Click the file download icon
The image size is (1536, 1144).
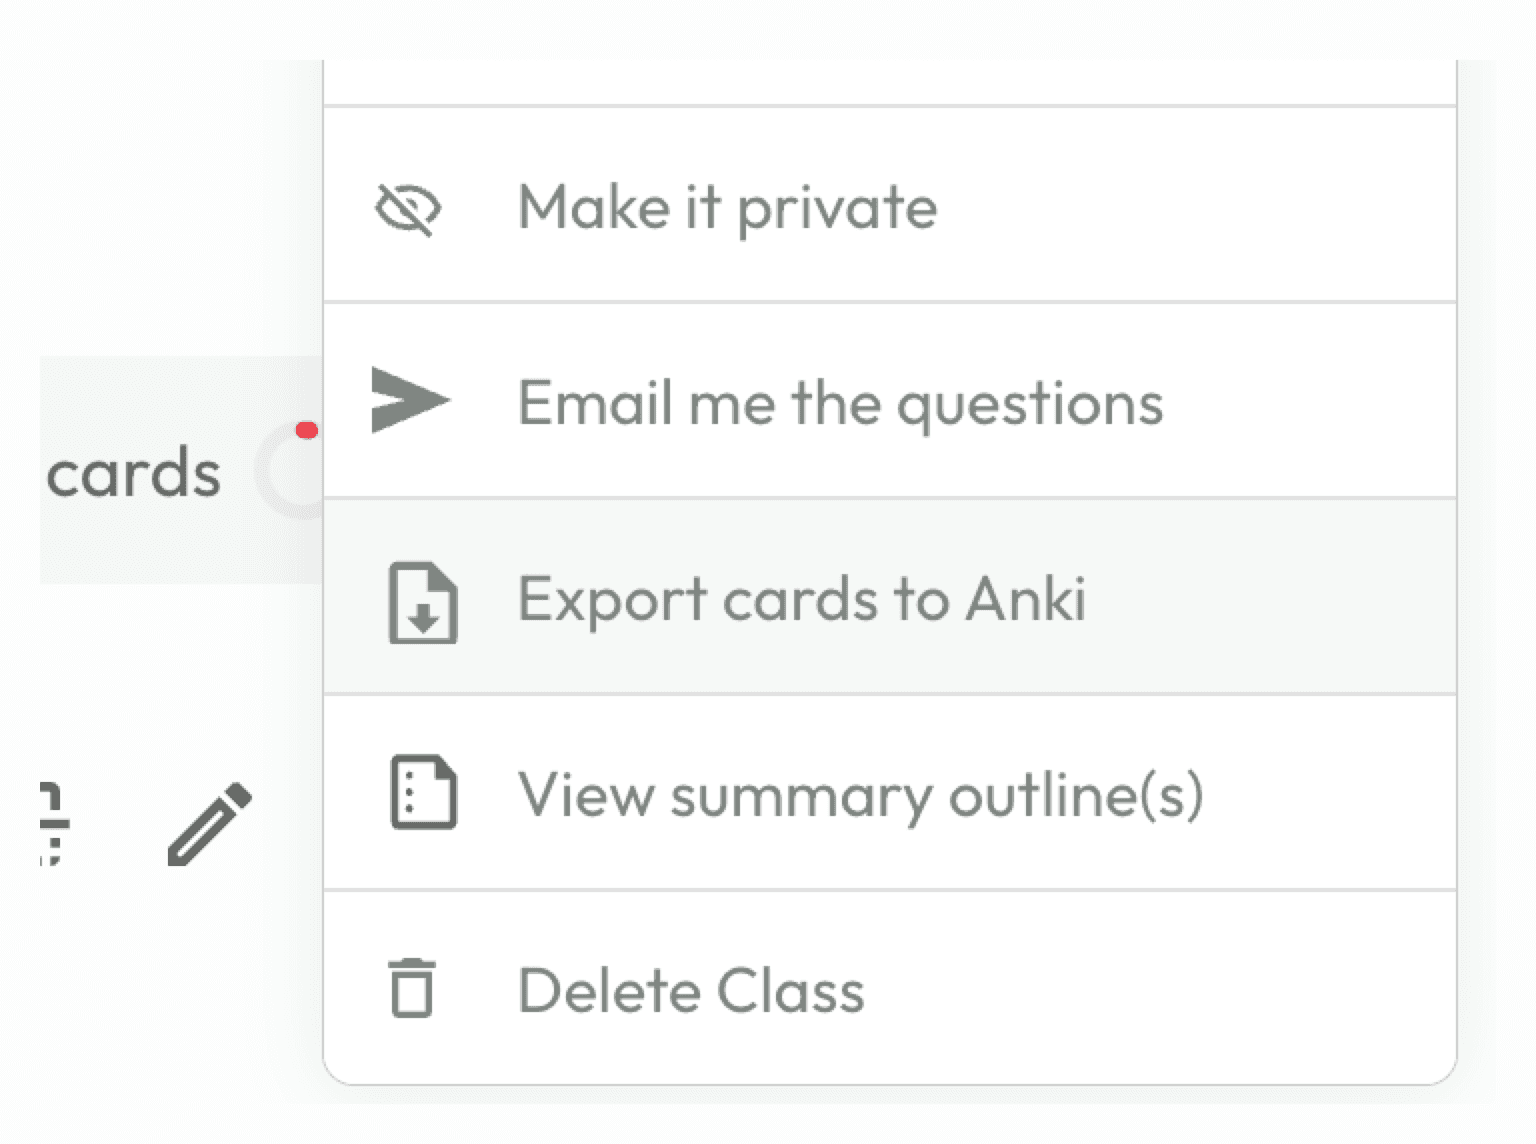[422, 602]
